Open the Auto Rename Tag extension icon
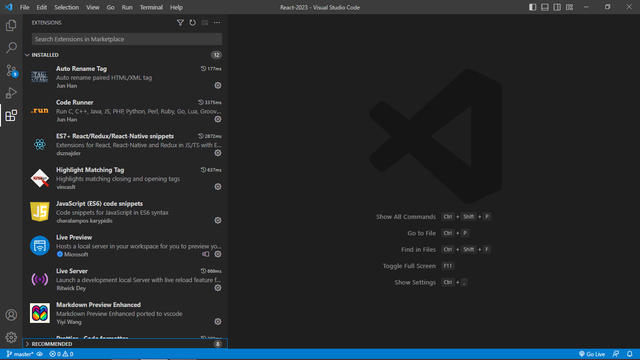The width and height of the screenshot is (640, 360). click(x=40, y=77)
